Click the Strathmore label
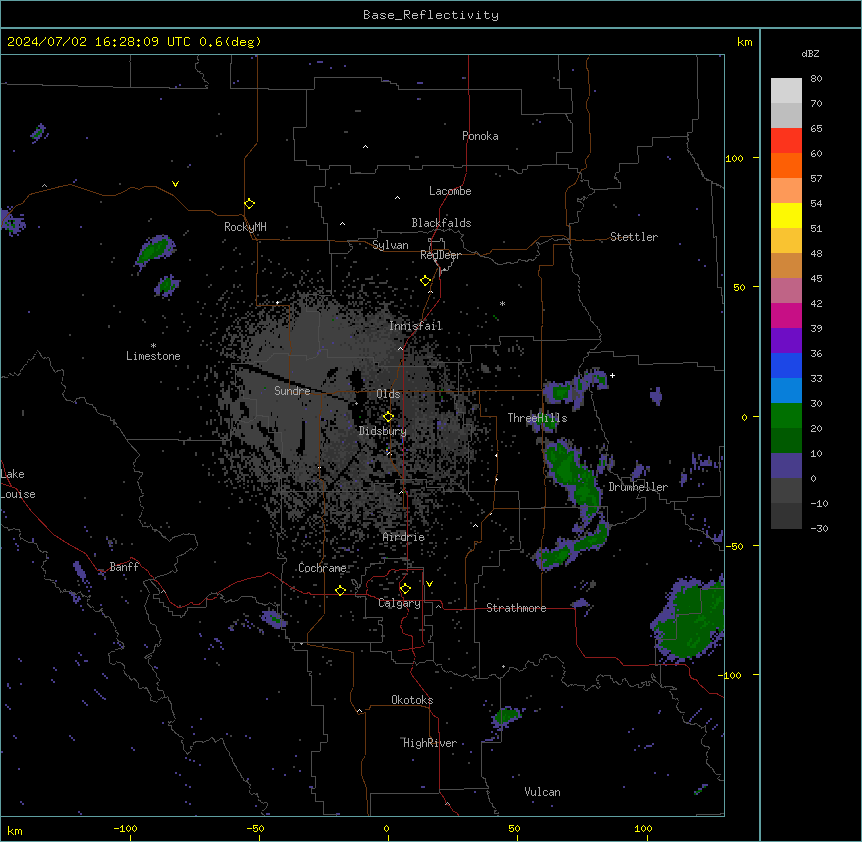 (516, 608)
